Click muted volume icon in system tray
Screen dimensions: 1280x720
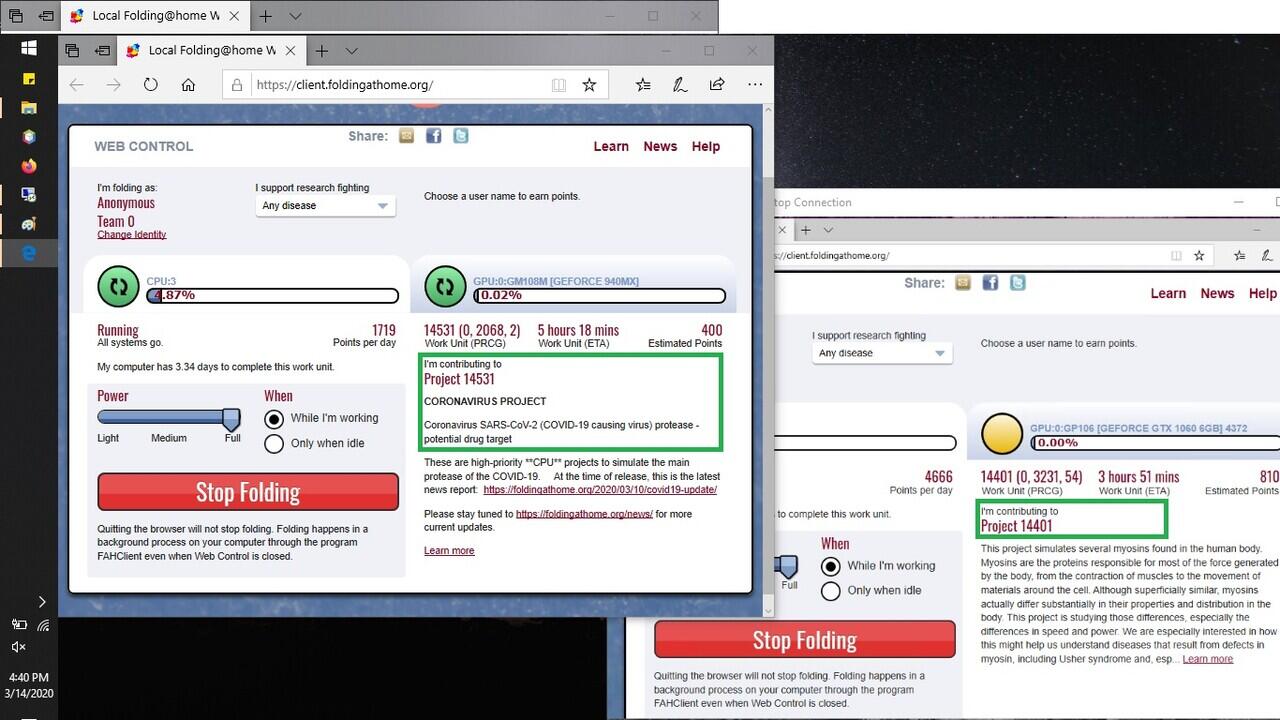tap(18, 647)
